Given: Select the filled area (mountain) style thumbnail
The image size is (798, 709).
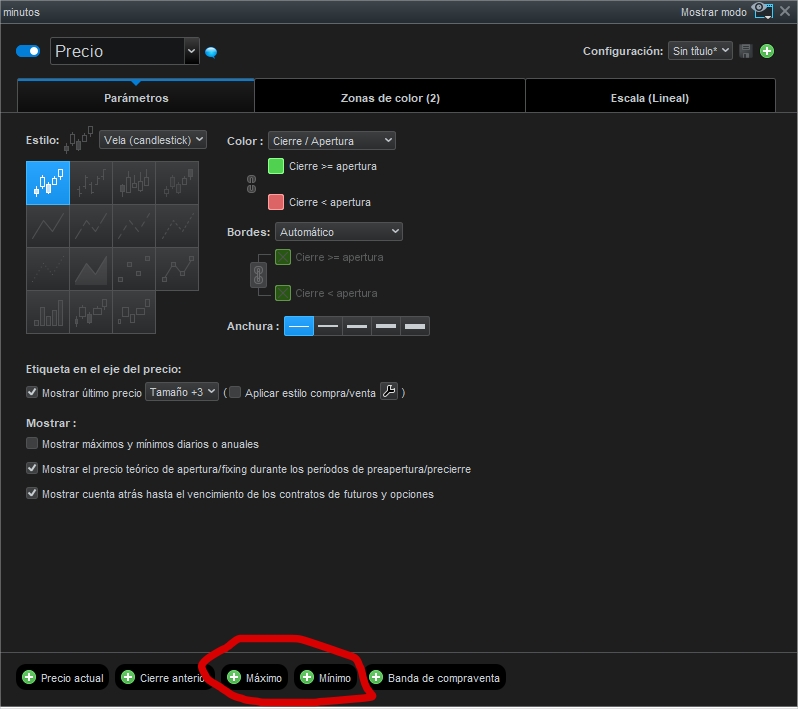Looking at the screenshot, I should pyautogui.click(x=91, y=269).
